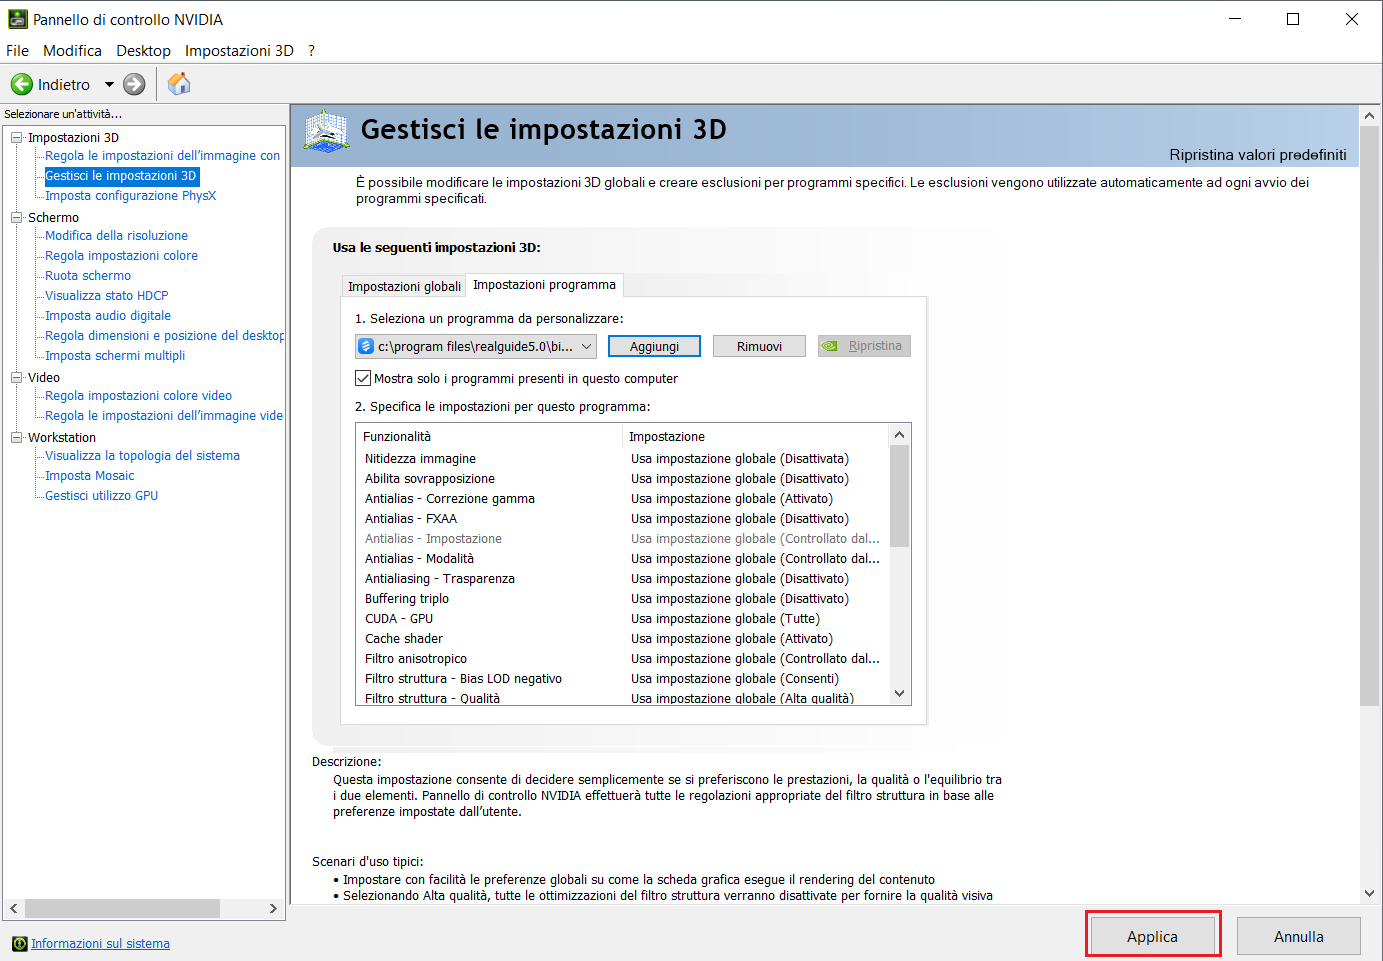Collapse the Workstation tree node
Viewport: 1383px width, 961px height.
[17, 438]
